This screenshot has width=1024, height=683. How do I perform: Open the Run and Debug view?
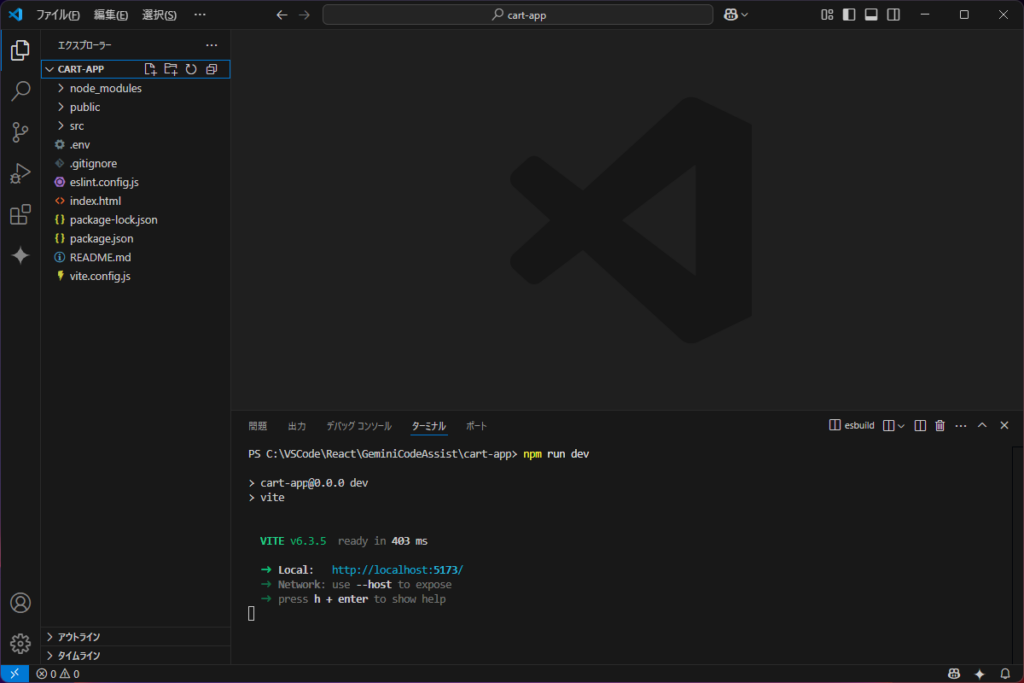pos(20,173)
